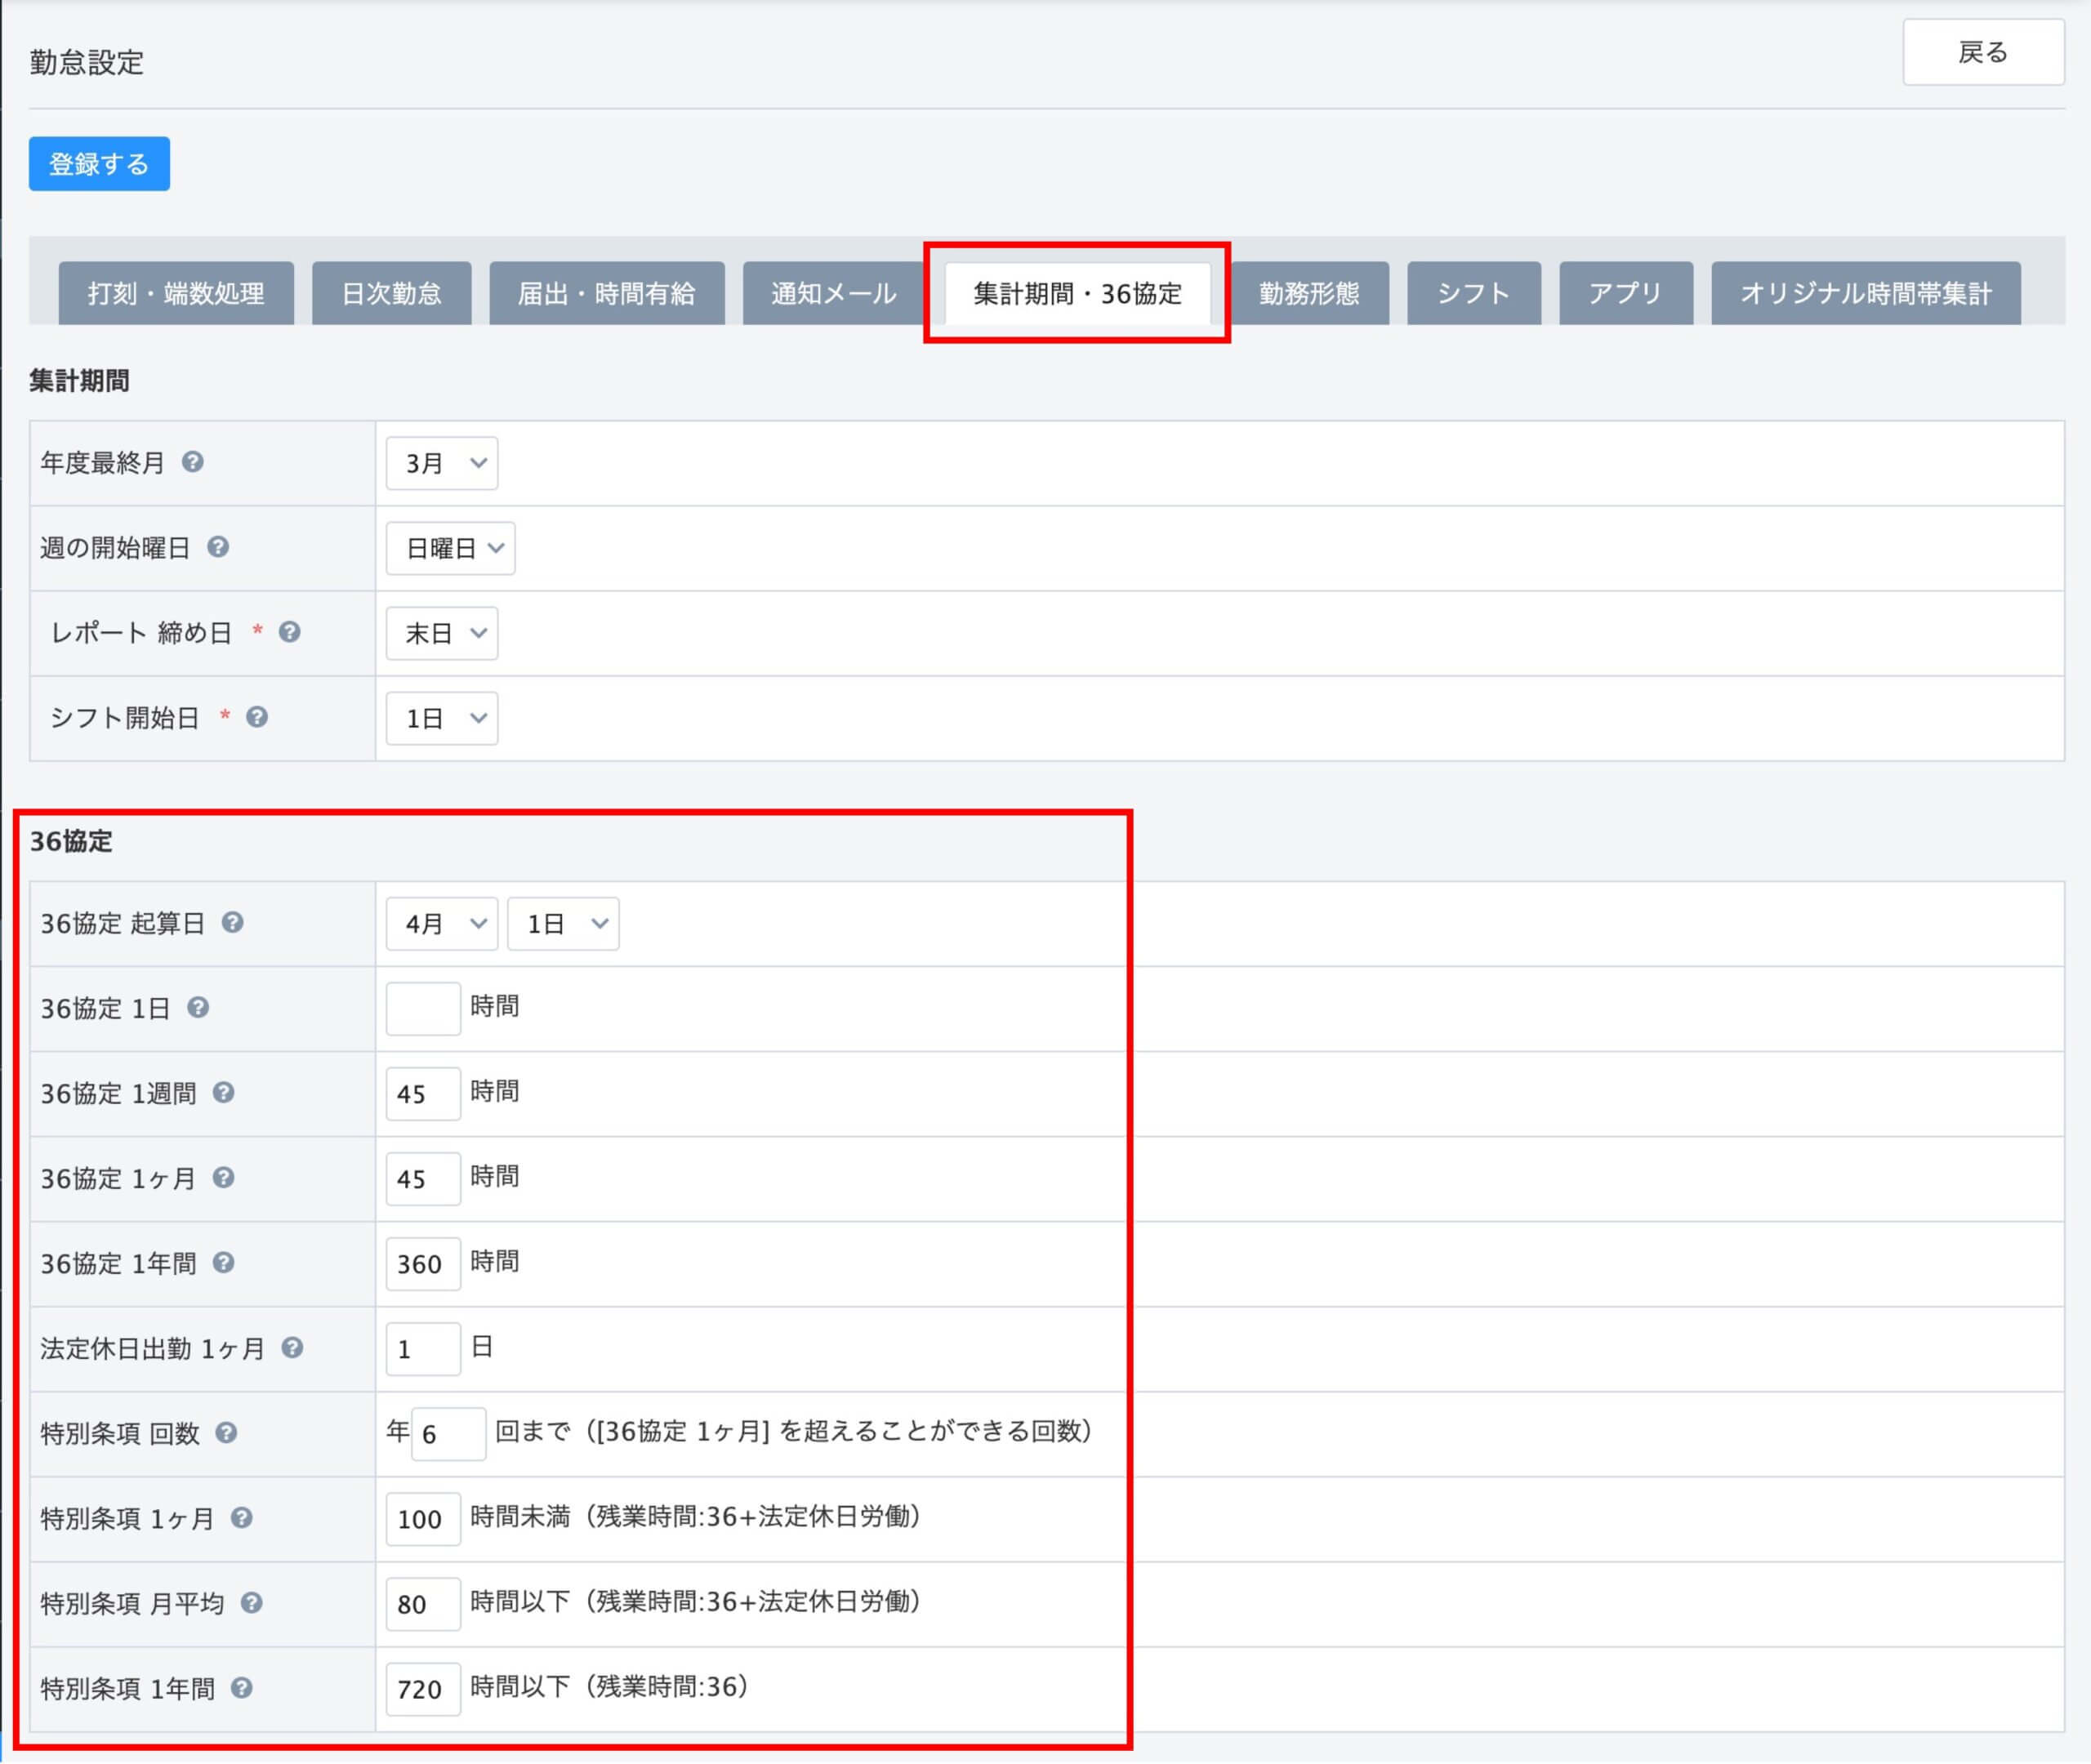Click help icon beside 年度最終月
Screen dimensions: 2091x1764
point(193,462)
